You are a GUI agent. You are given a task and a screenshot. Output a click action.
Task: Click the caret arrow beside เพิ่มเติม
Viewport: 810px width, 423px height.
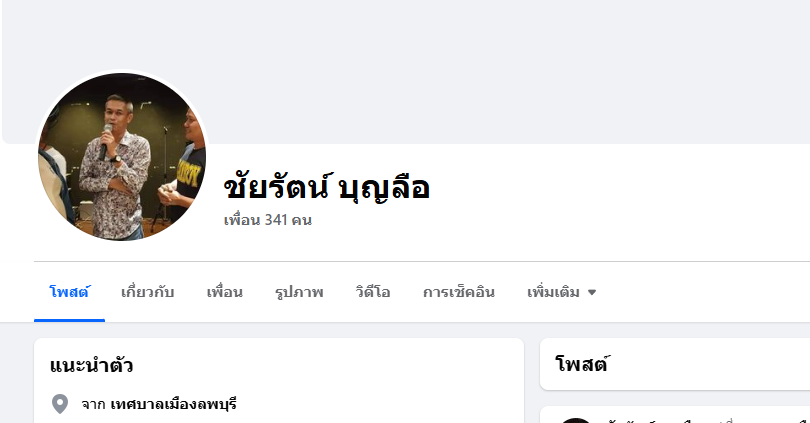(592, 292)
